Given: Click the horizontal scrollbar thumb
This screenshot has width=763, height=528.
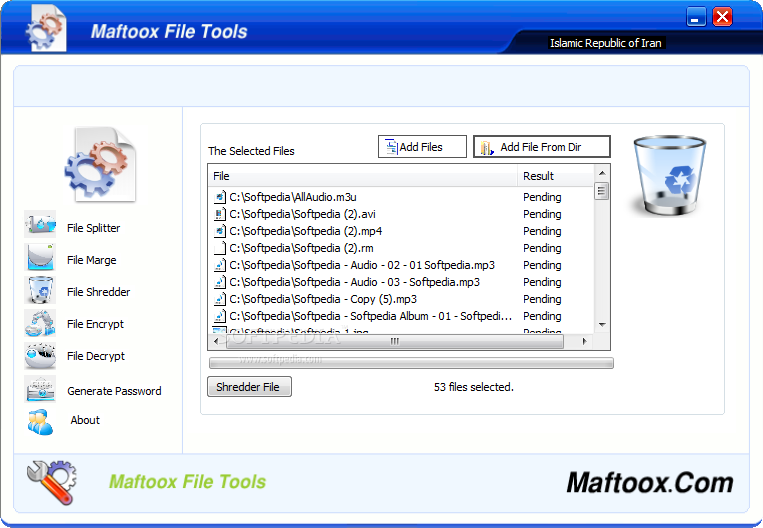Looking at the screenshot, I should tap(394, 342).
